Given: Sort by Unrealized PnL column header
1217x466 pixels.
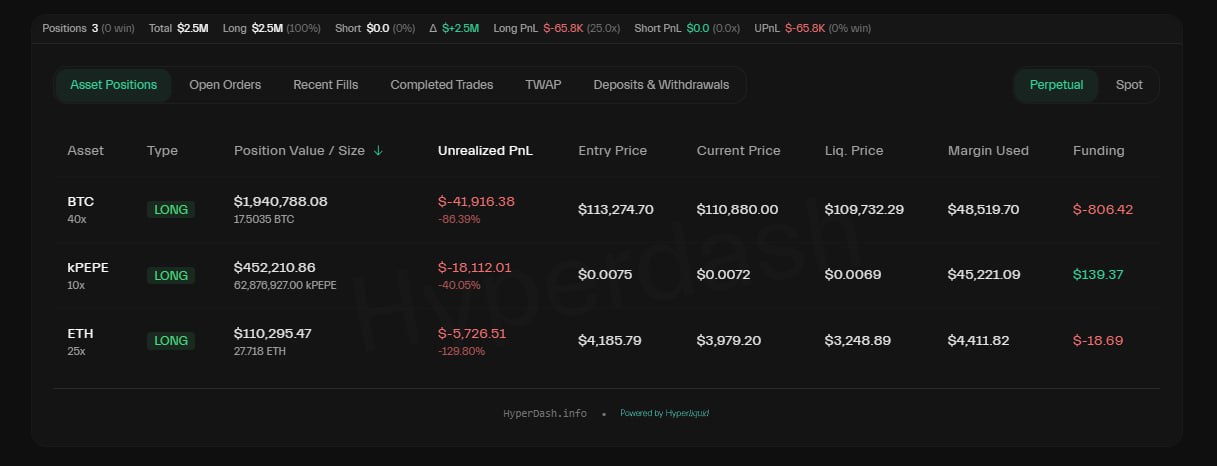Looking at the screenshot, I should [x=485, y=151].
